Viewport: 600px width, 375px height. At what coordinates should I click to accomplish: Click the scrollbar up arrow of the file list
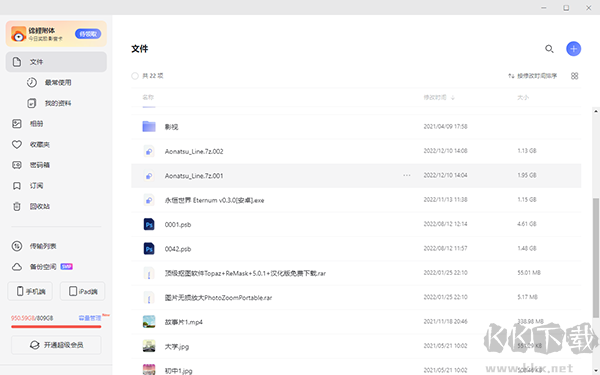click(x=596, y=111)
